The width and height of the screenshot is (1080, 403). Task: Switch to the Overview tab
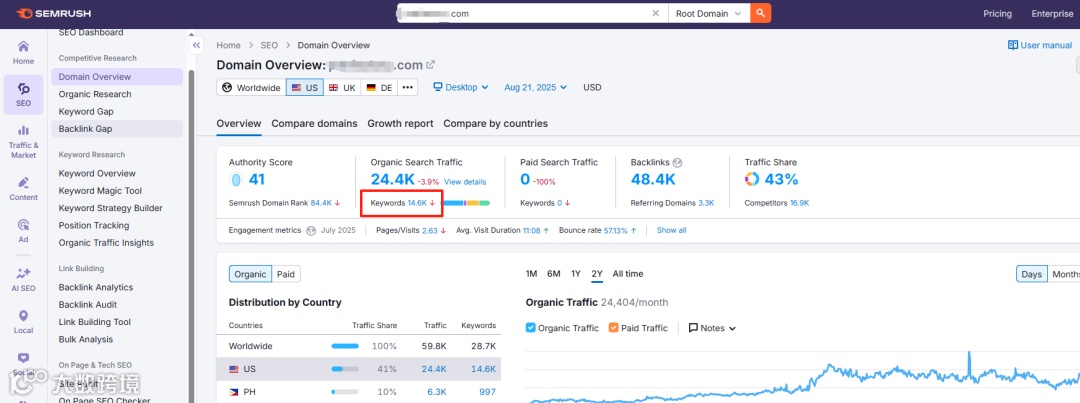click(239, 123)
